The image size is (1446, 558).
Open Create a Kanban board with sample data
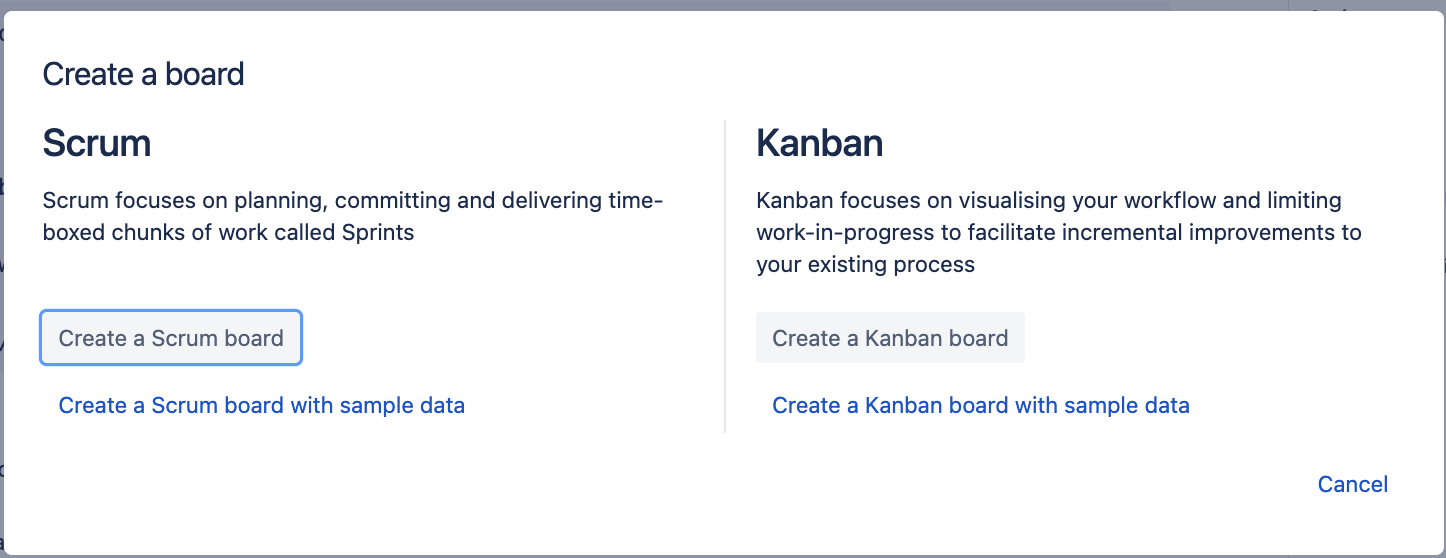pyautogui.click(x=981, y=405)
